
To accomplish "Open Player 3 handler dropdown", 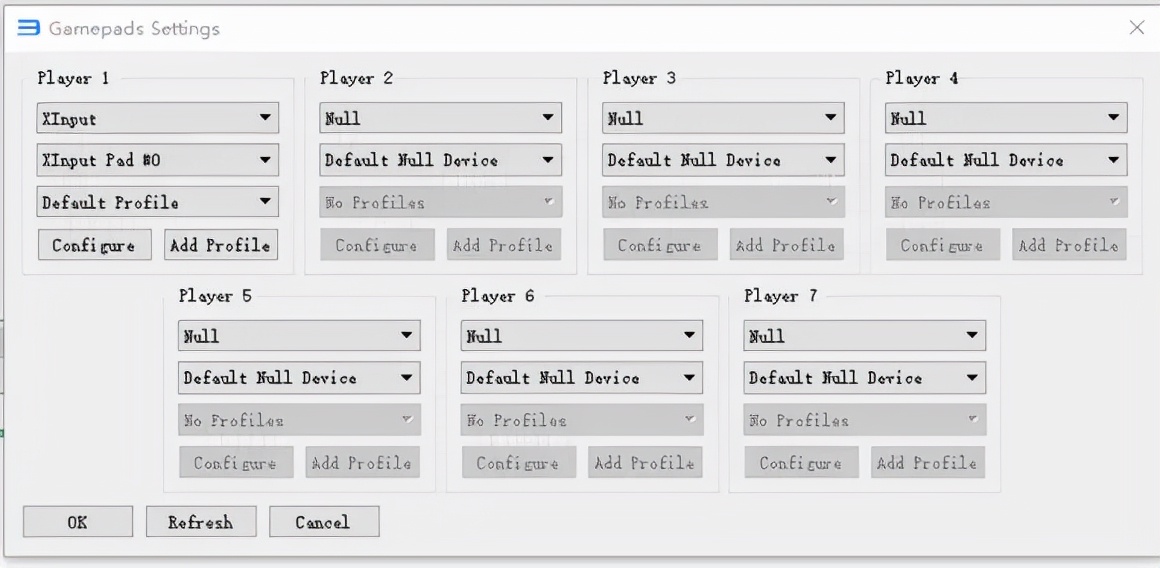I will (723, 118).
